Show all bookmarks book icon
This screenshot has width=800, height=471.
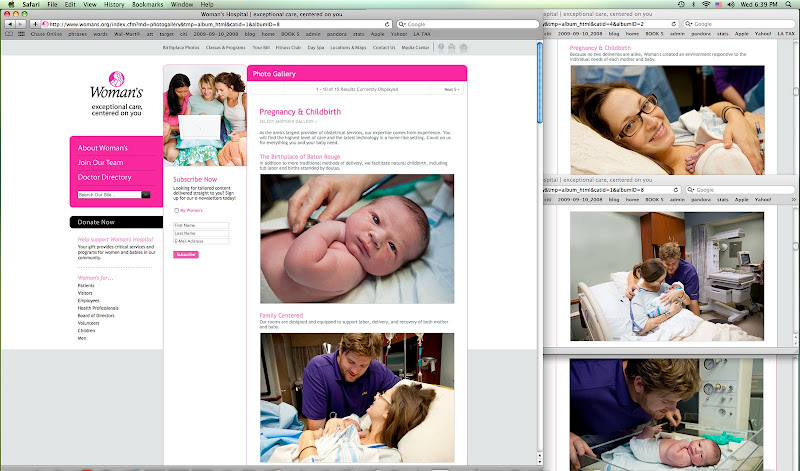pyautogui.click(x=9, y=34)
